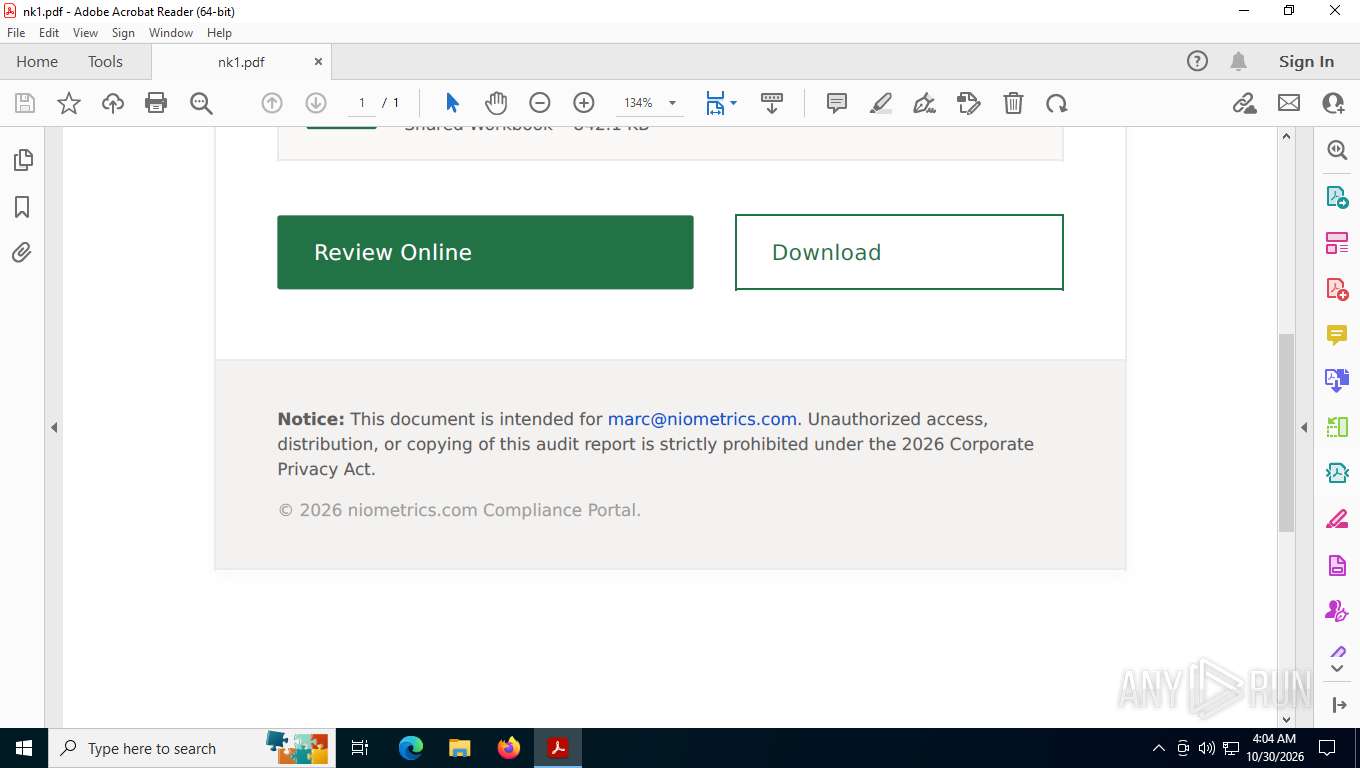The image size is (1360, 768).
Task: Collapse the left navigation pane arrow
Action: coord(54,427)
